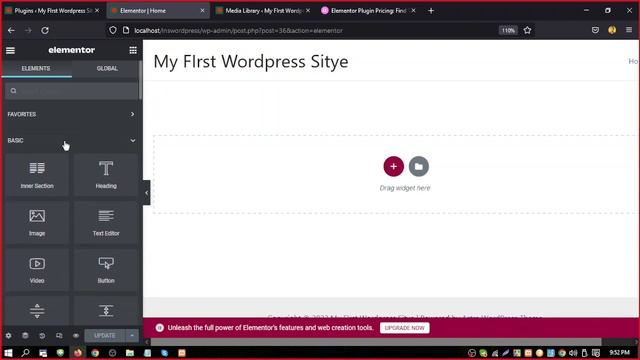Toggle Preview changes eye icon

coord(76,336)
